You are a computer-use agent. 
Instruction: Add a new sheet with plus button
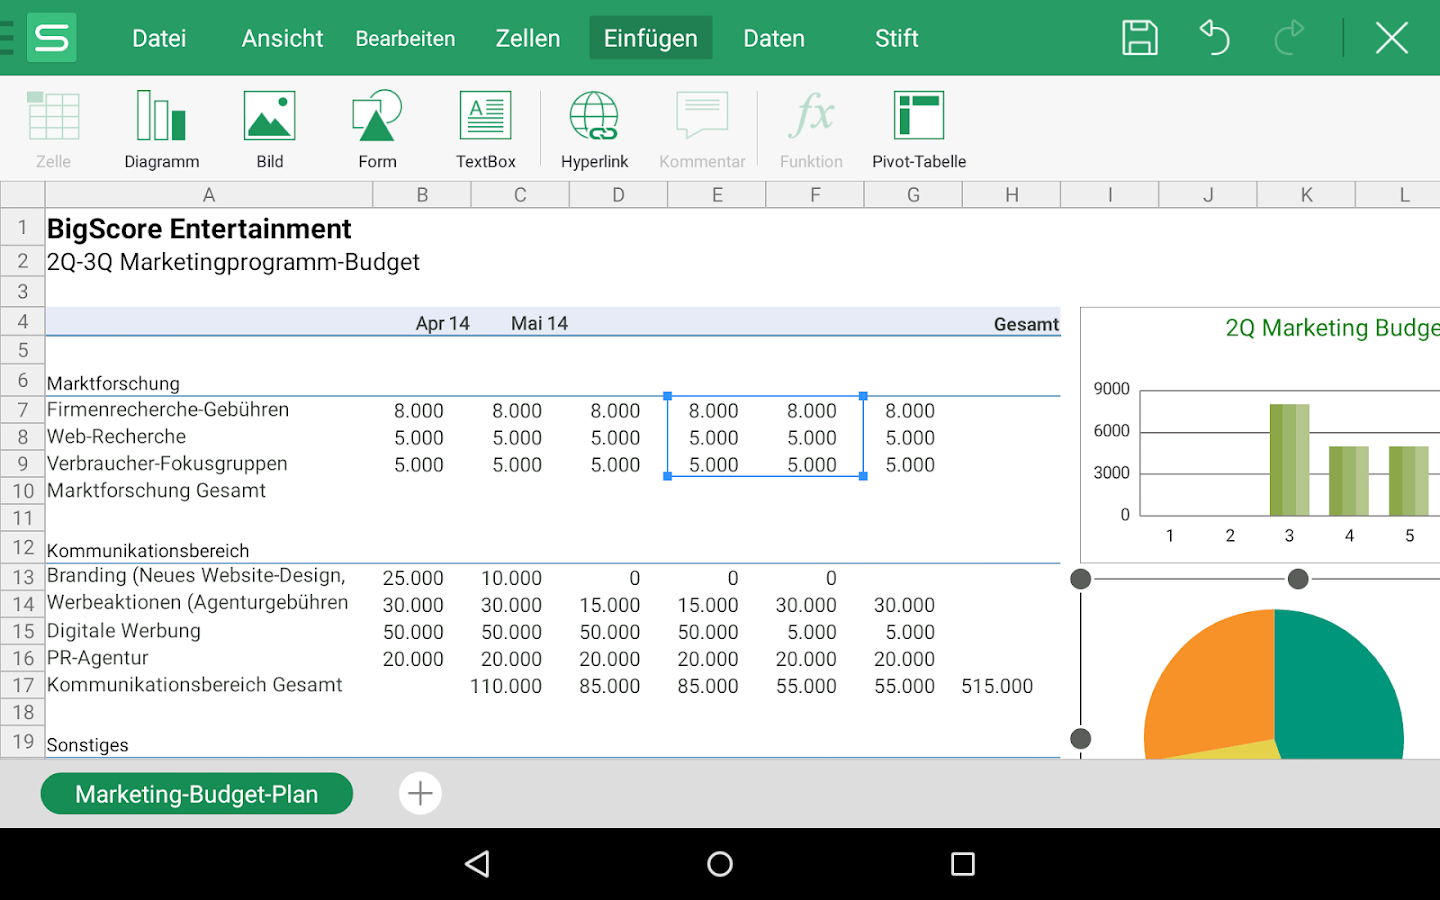click(x=420, y=794)
